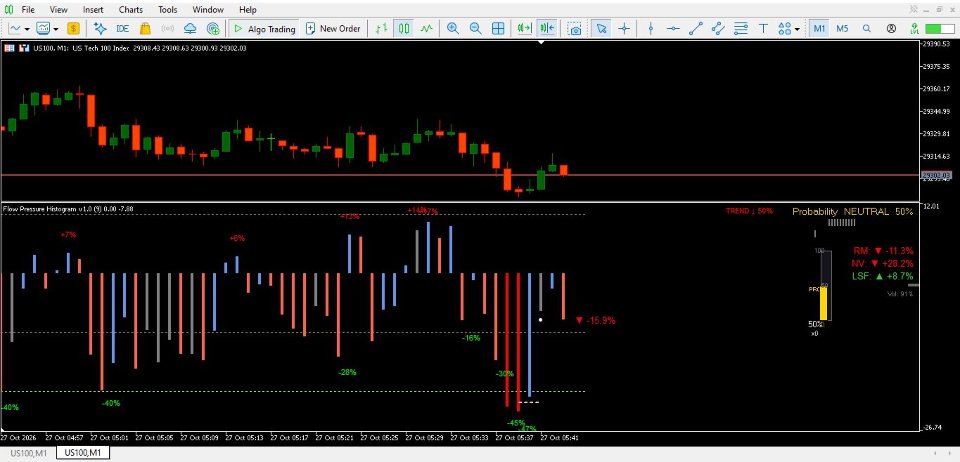Screen dimensions: 960x462
Task: Draw a vertical line object
Action: [651, 28]
